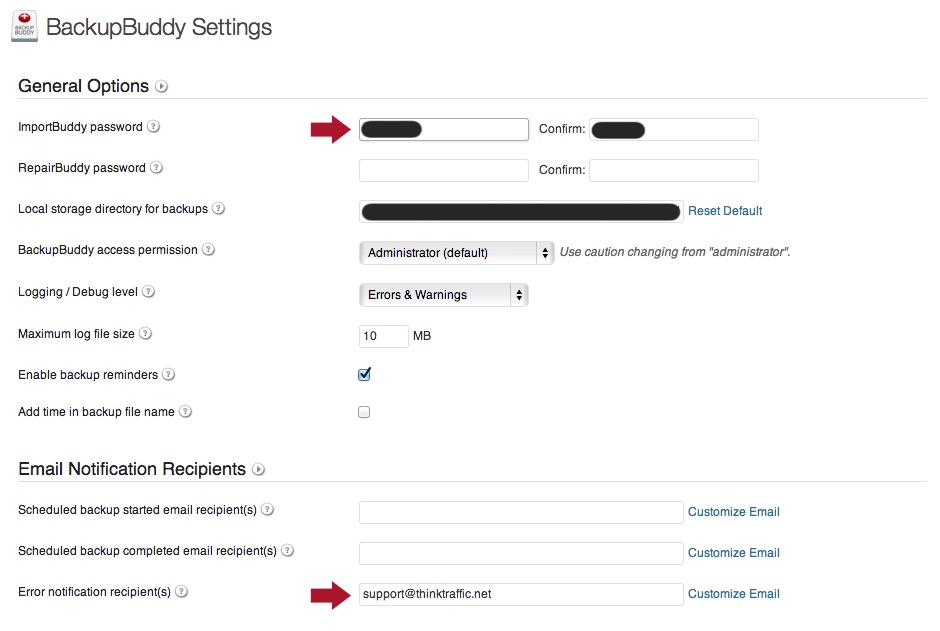Click help icon beside RepairBuddy password

(x=156, y=169)
